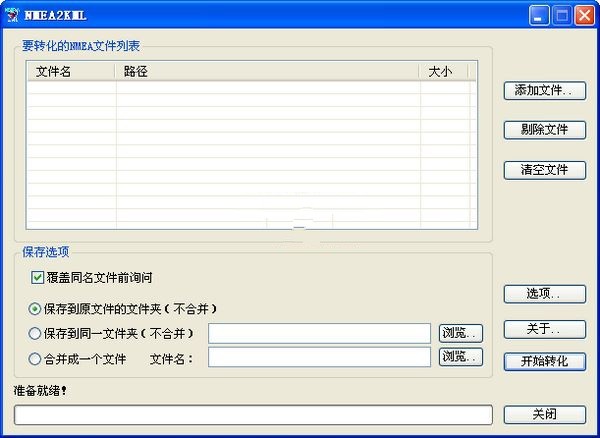The image size is (600, 438).
Task: Click the 添加文件 button
Action: pos(545,91)
